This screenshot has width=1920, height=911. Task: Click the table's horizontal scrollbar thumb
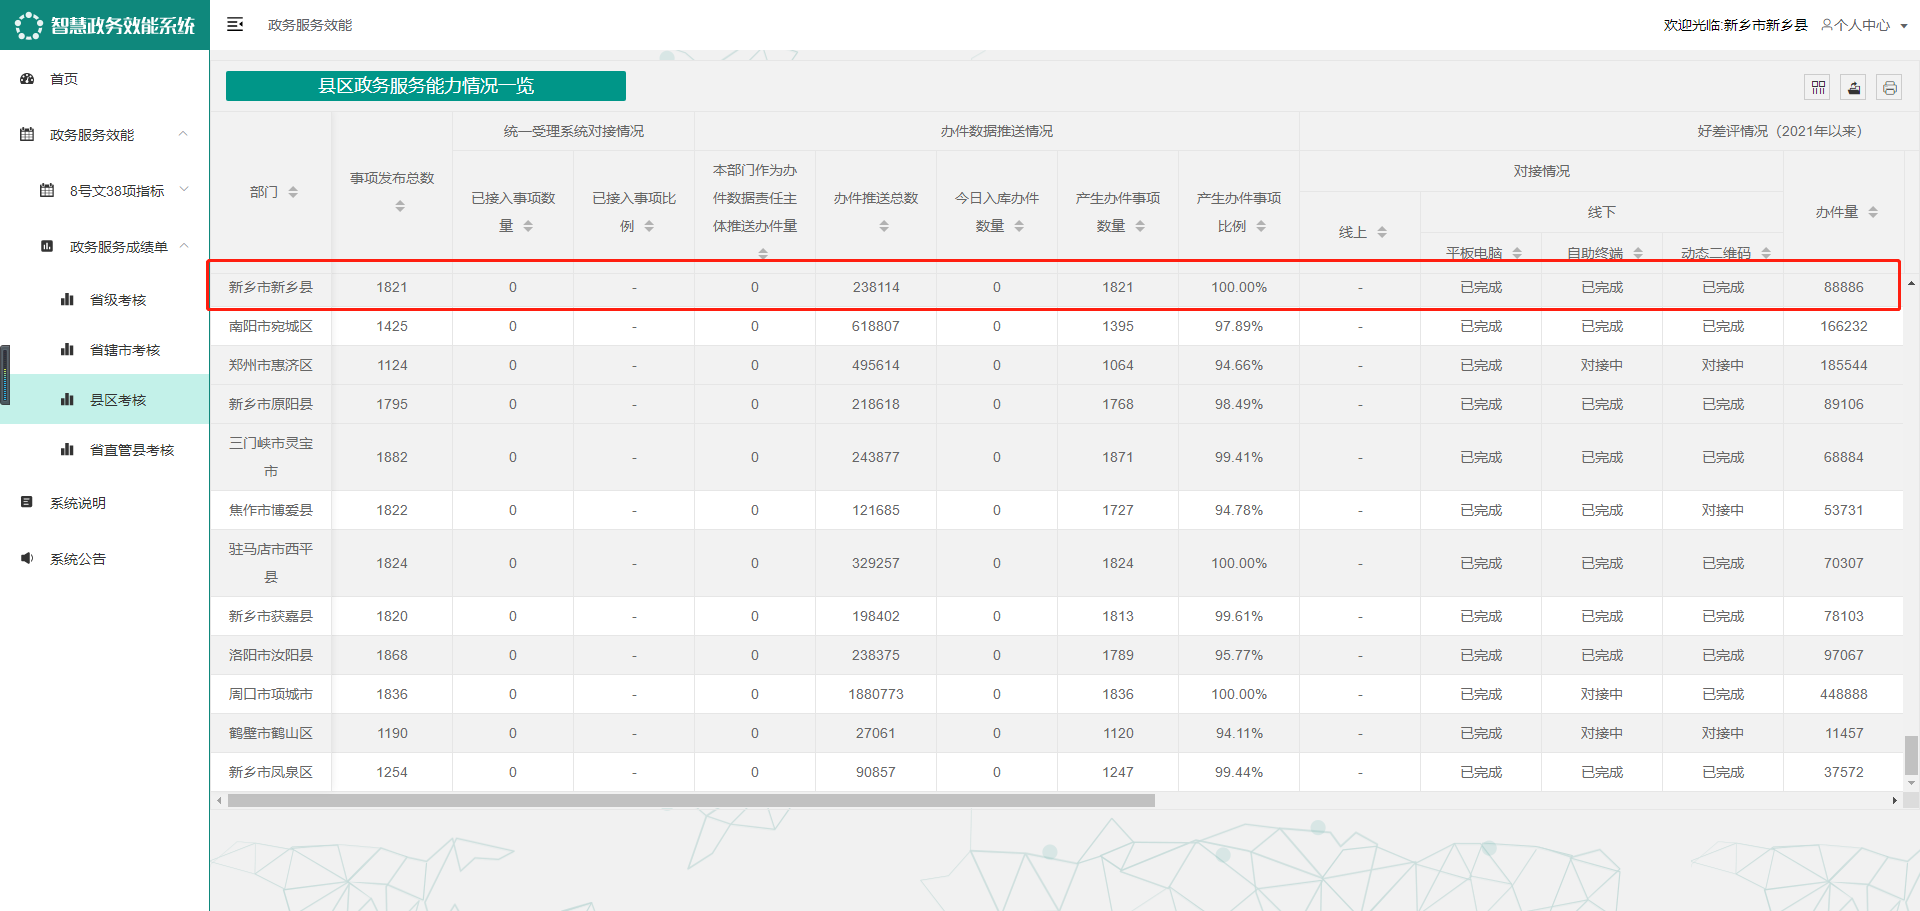(x=690, y=801)
